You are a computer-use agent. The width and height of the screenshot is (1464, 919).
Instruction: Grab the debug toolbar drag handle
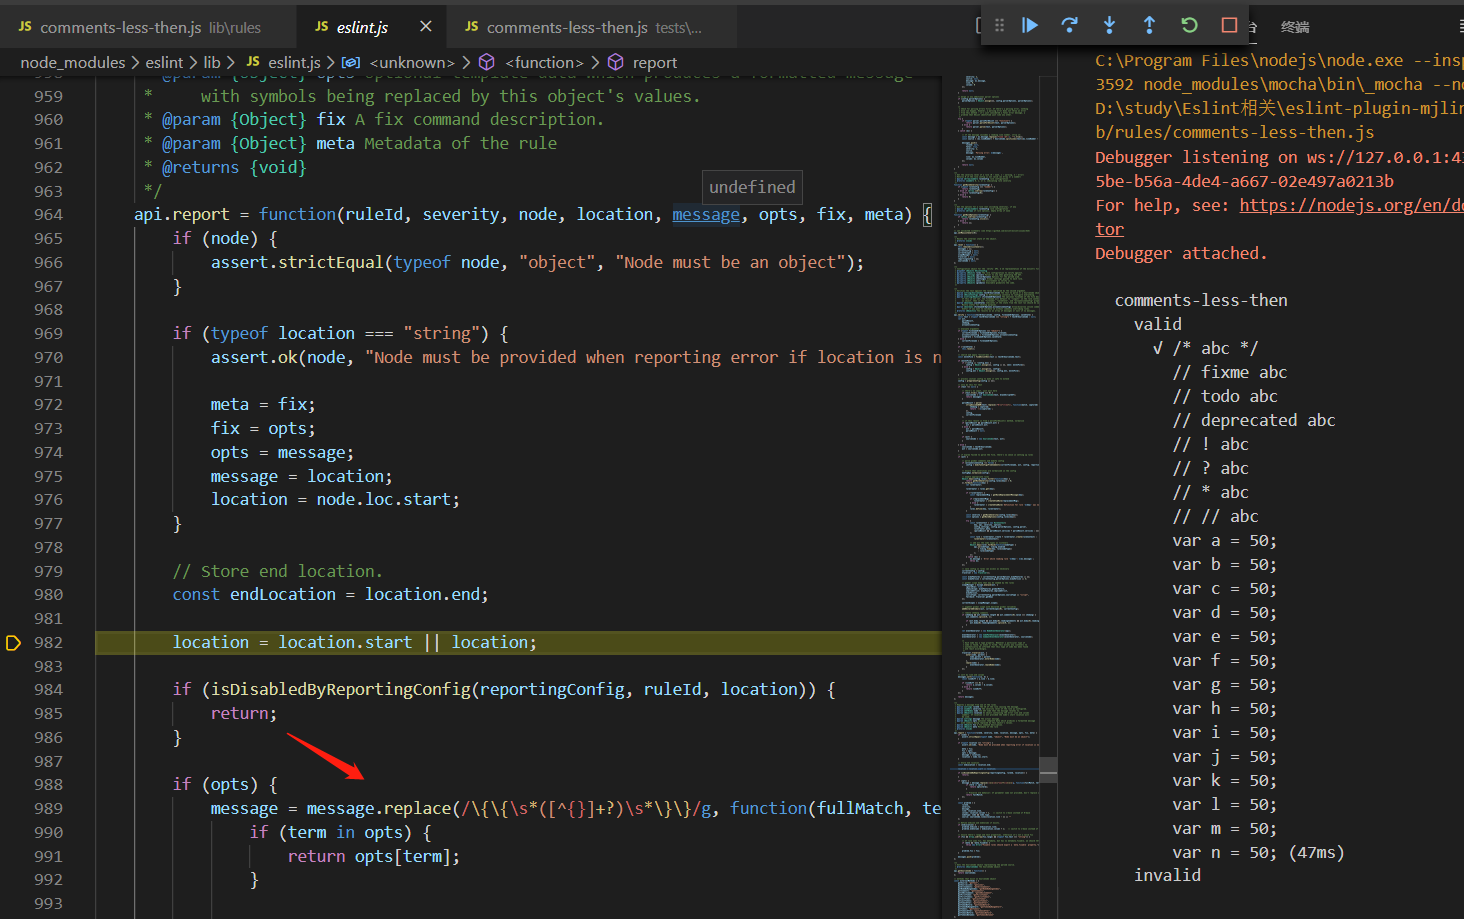click(x=999, y=26)
